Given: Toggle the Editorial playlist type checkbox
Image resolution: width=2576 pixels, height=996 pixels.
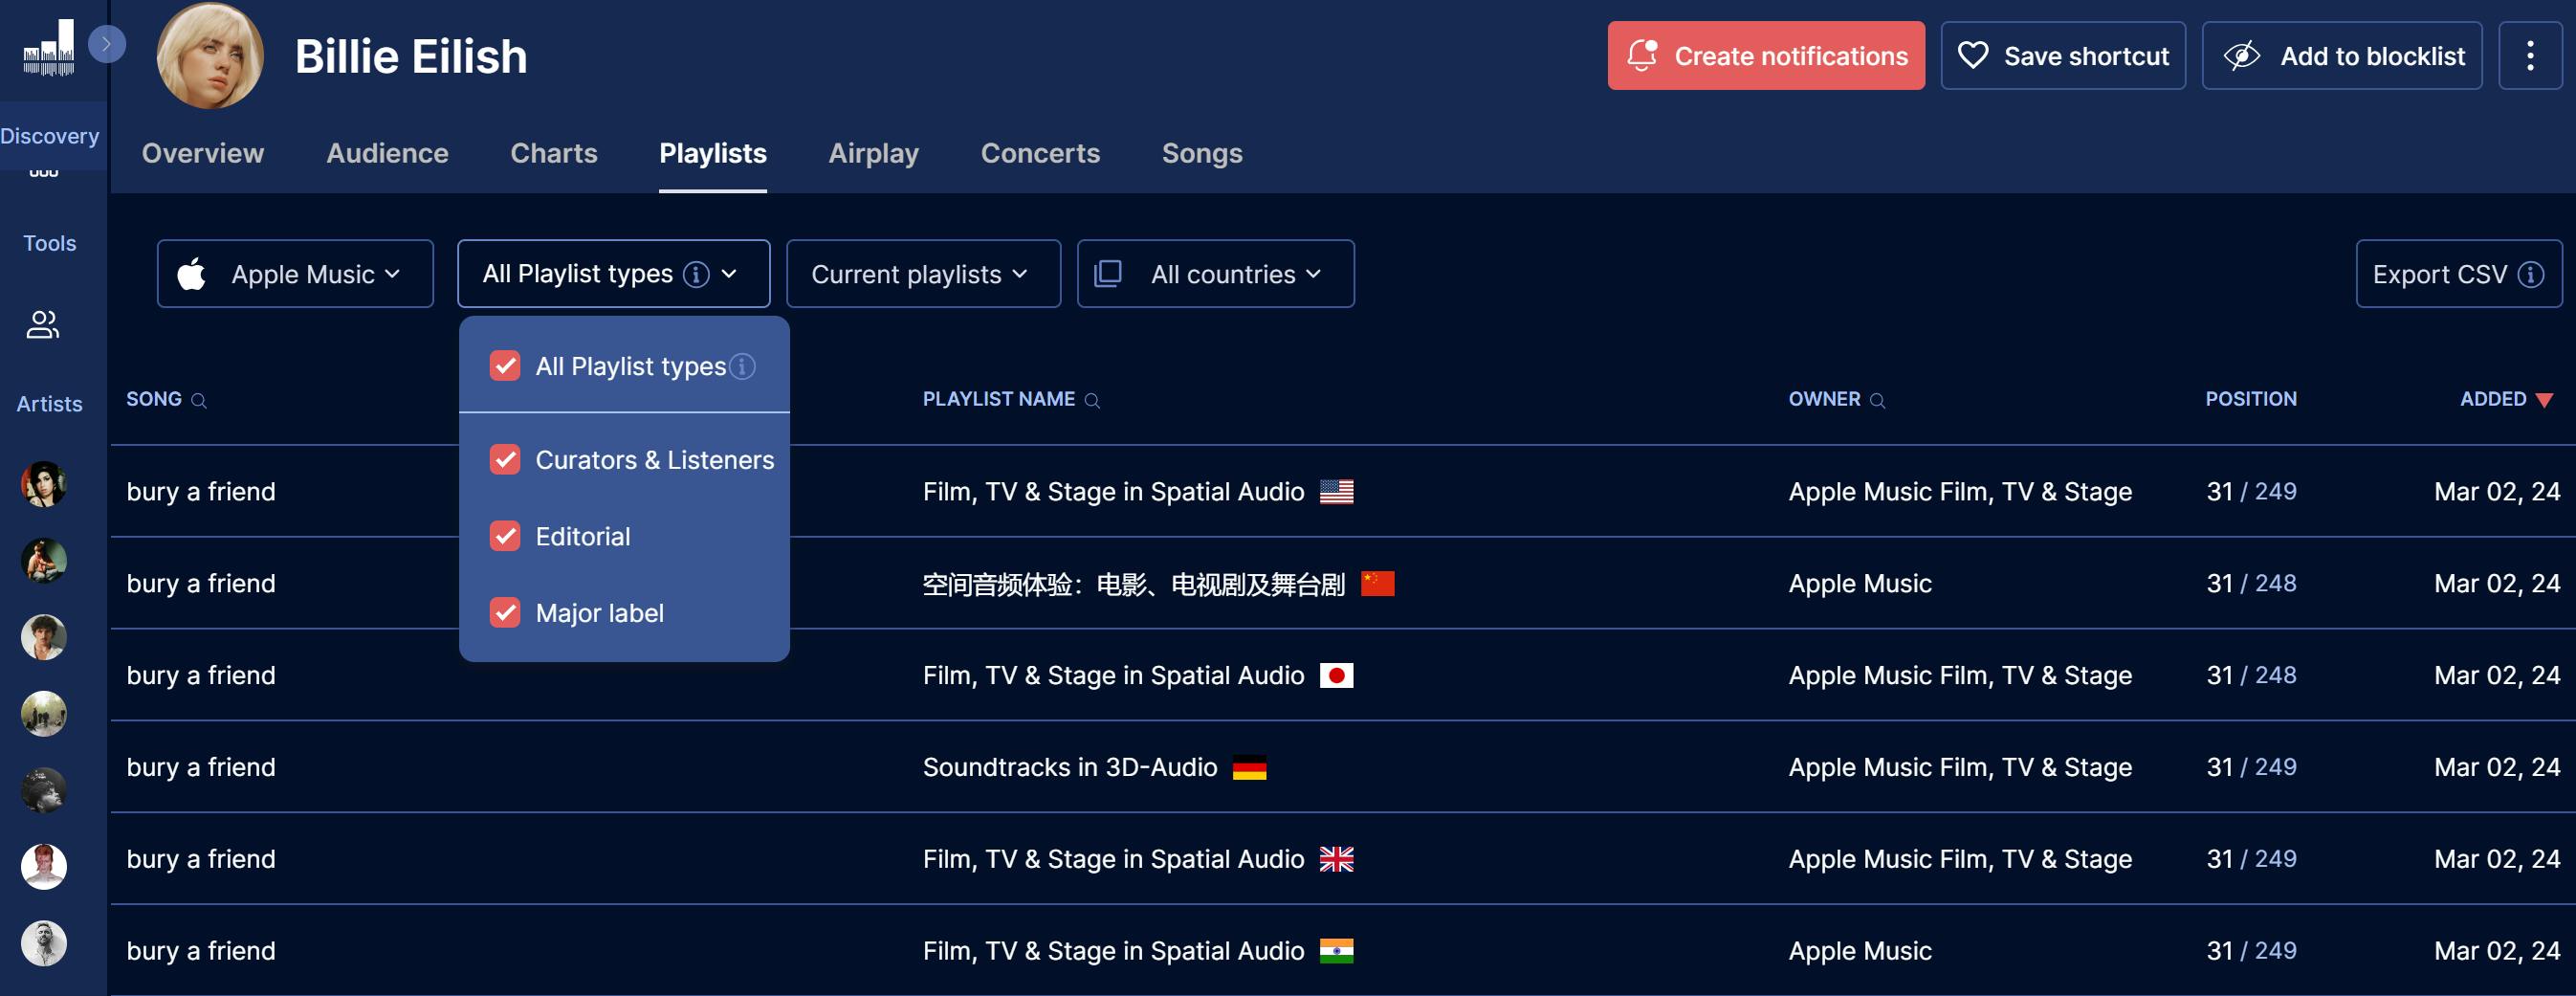Looking at the screenshot, I should pos(505,537).
